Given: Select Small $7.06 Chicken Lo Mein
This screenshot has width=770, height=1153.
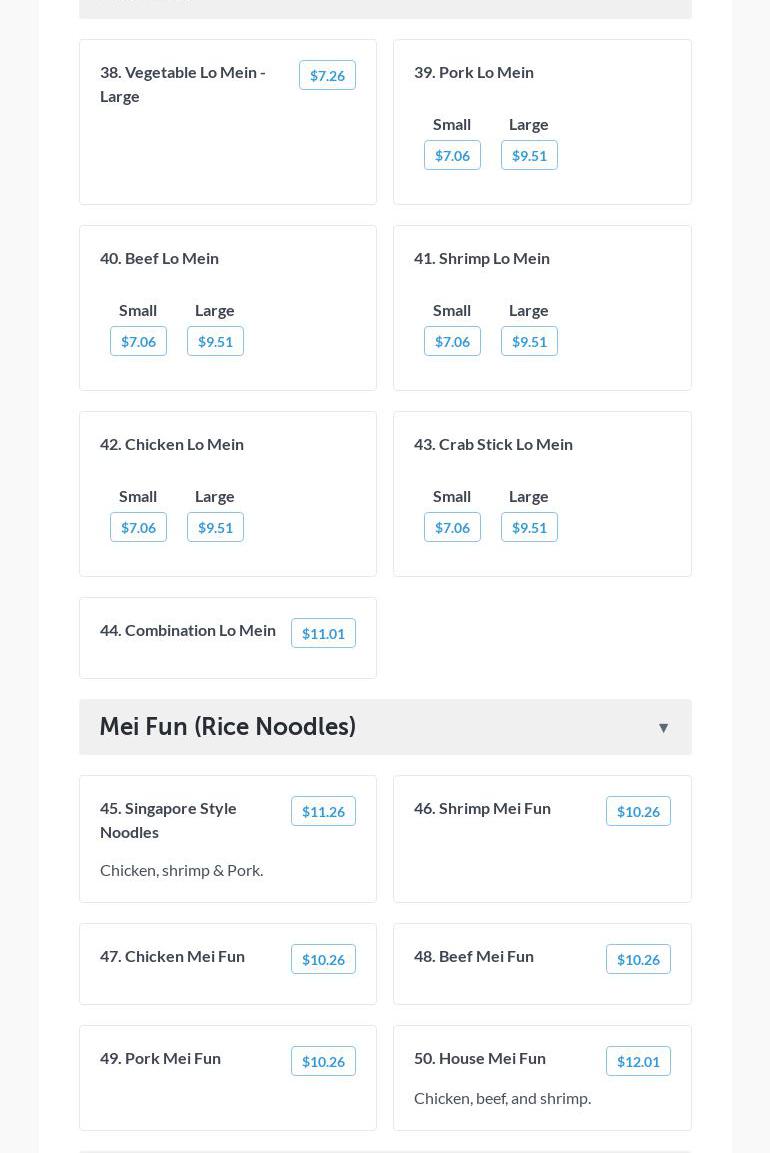Looking at the screenshot, I should (x=138, y=528).
